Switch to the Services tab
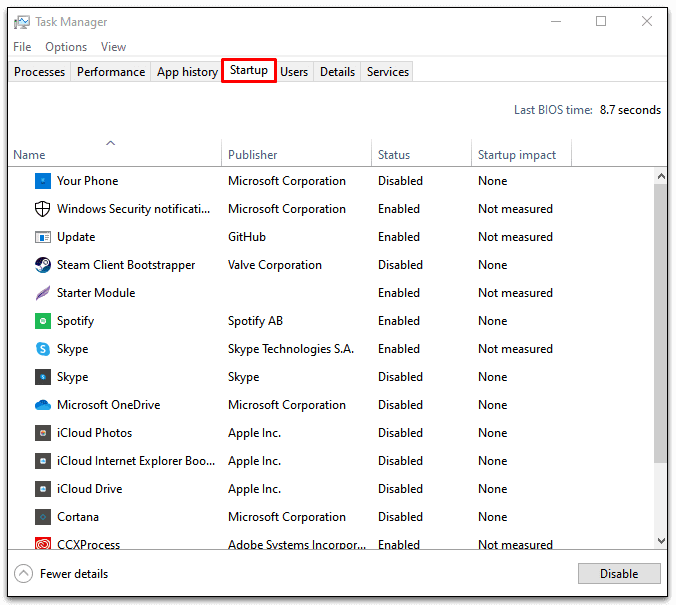This screenshot has height=605, width=676. coord(387,72)
